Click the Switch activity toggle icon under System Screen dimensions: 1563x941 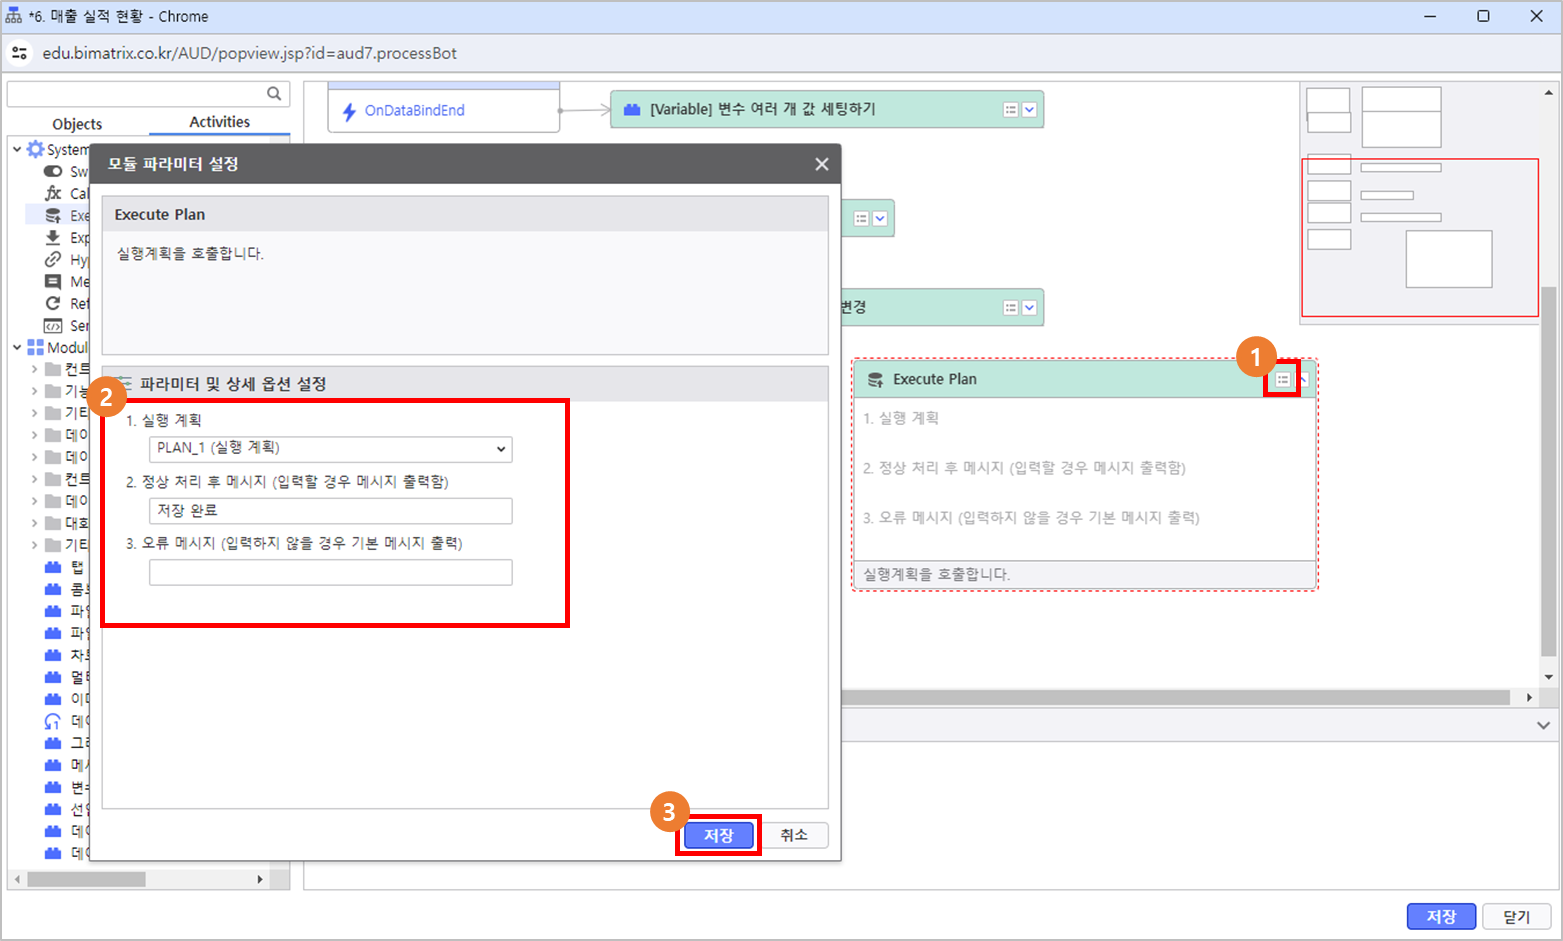point(53,172)
